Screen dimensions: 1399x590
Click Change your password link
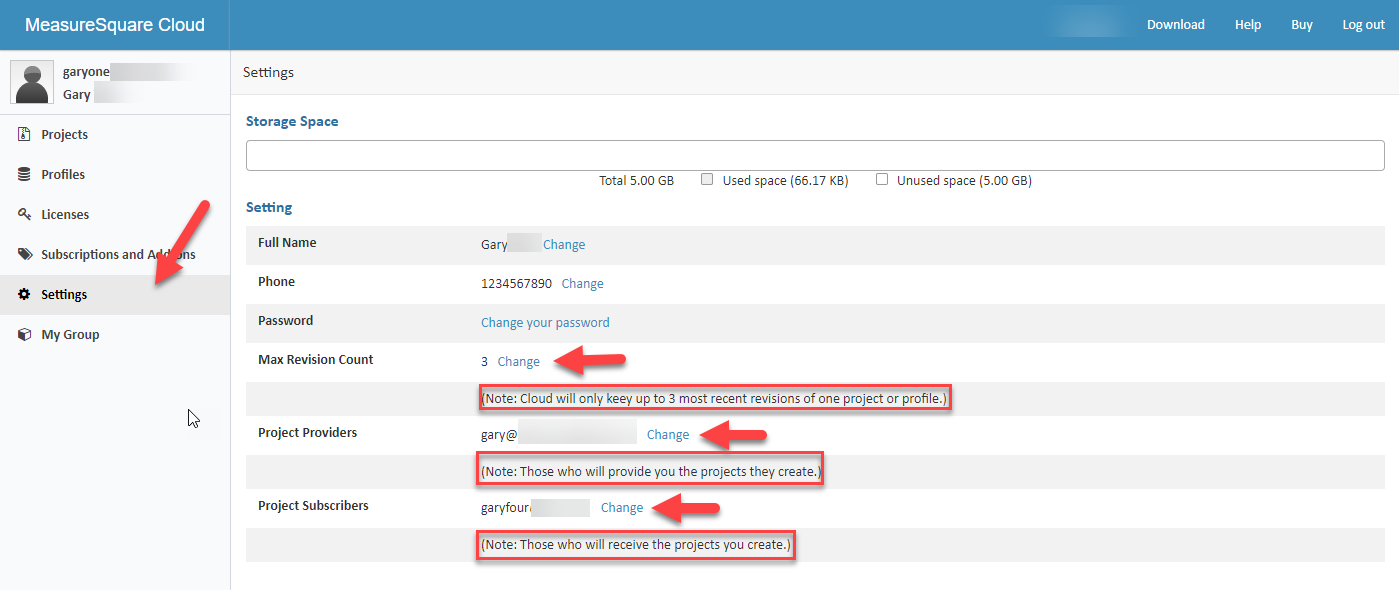point(545,323)
